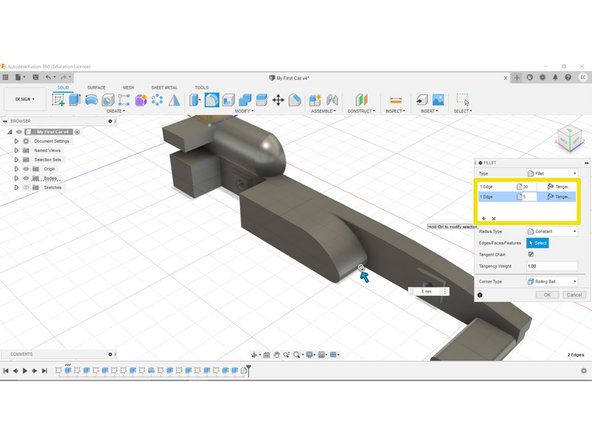Select first 1 Edge row with radius 30
592x444 pixels.
point(527,187)
